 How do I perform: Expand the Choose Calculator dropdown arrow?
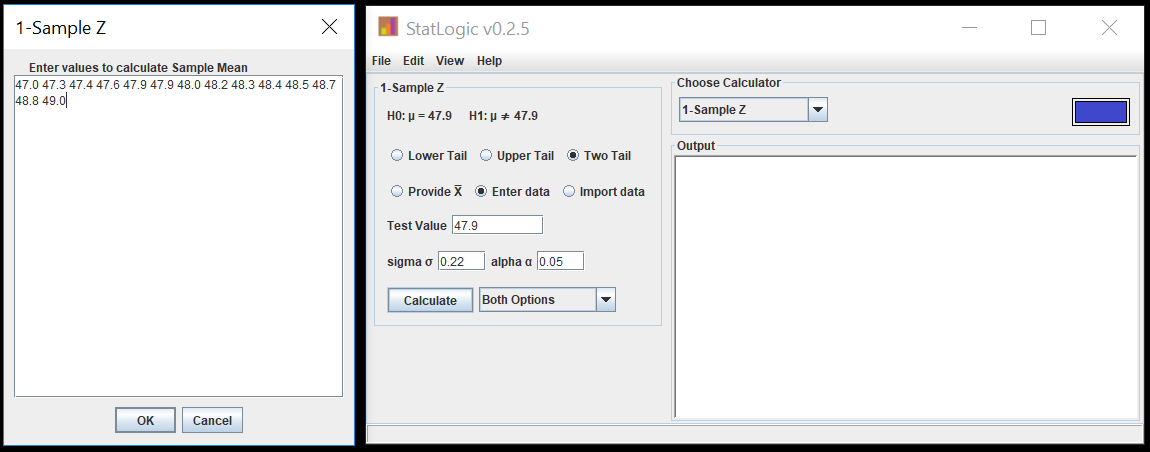pyautogui.click(x=818, y=111)
